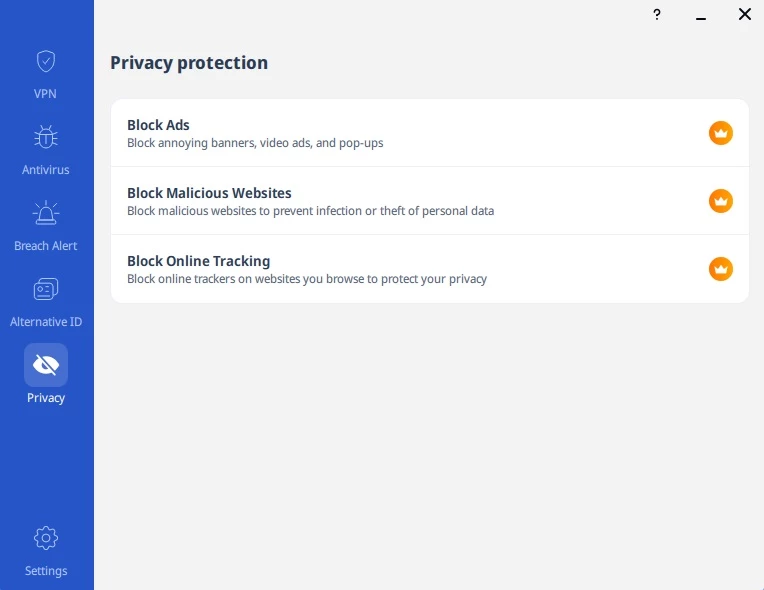764x590 pixels.
Task: Select the Block Malicious Websites row title
Action: click(209, 193)
